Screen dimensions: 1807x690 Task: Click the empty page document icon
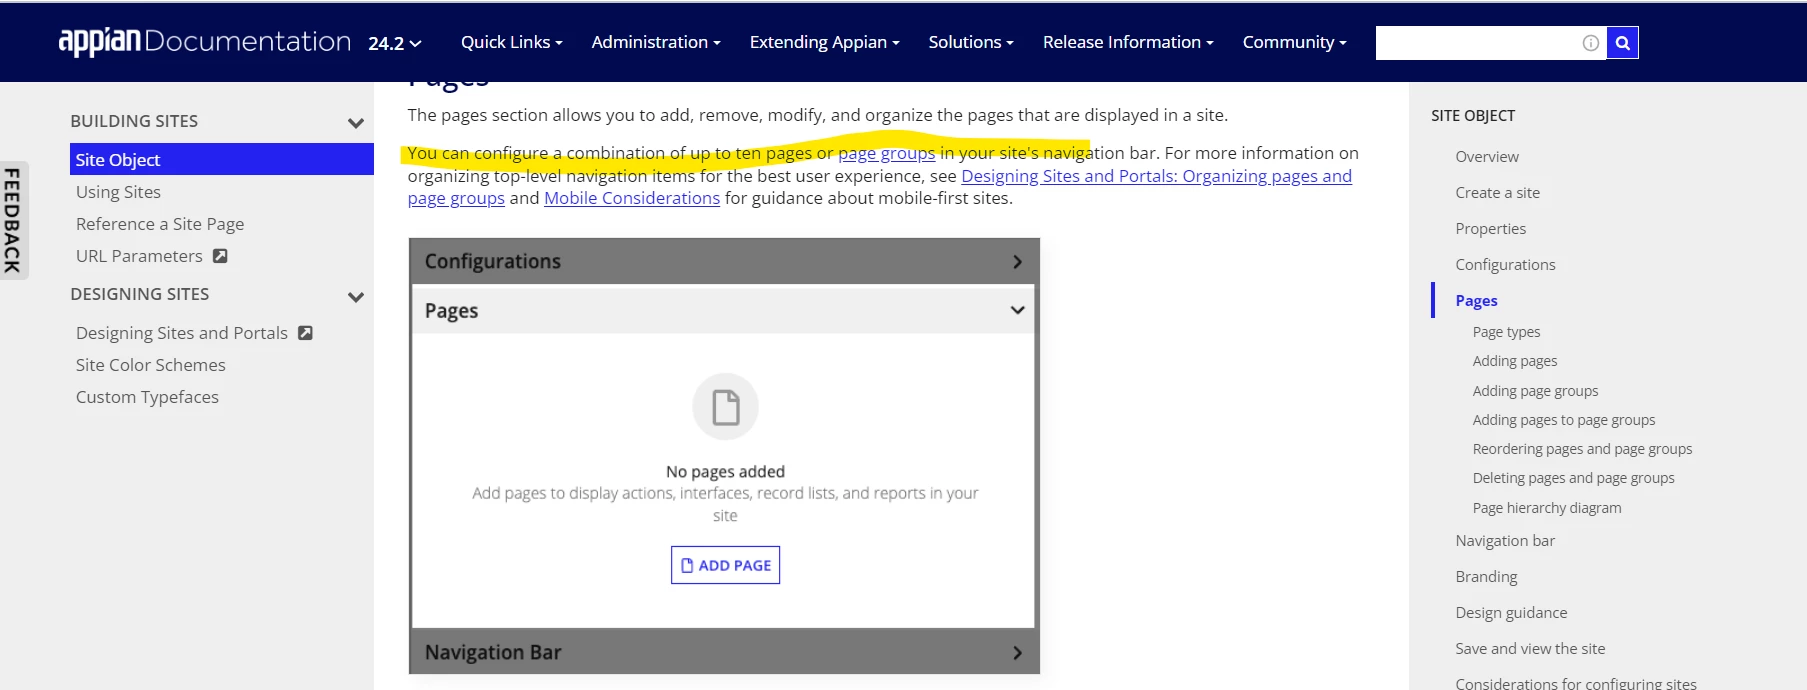725,407
